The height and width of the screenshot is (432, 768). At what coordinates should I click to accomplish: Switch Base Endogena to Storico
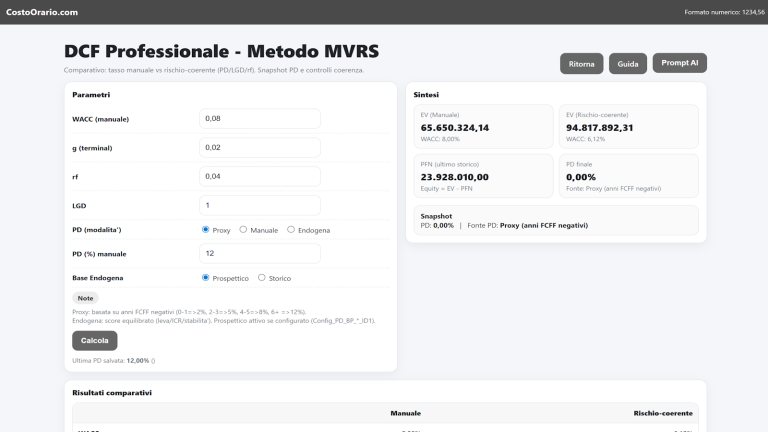point(262,278)
